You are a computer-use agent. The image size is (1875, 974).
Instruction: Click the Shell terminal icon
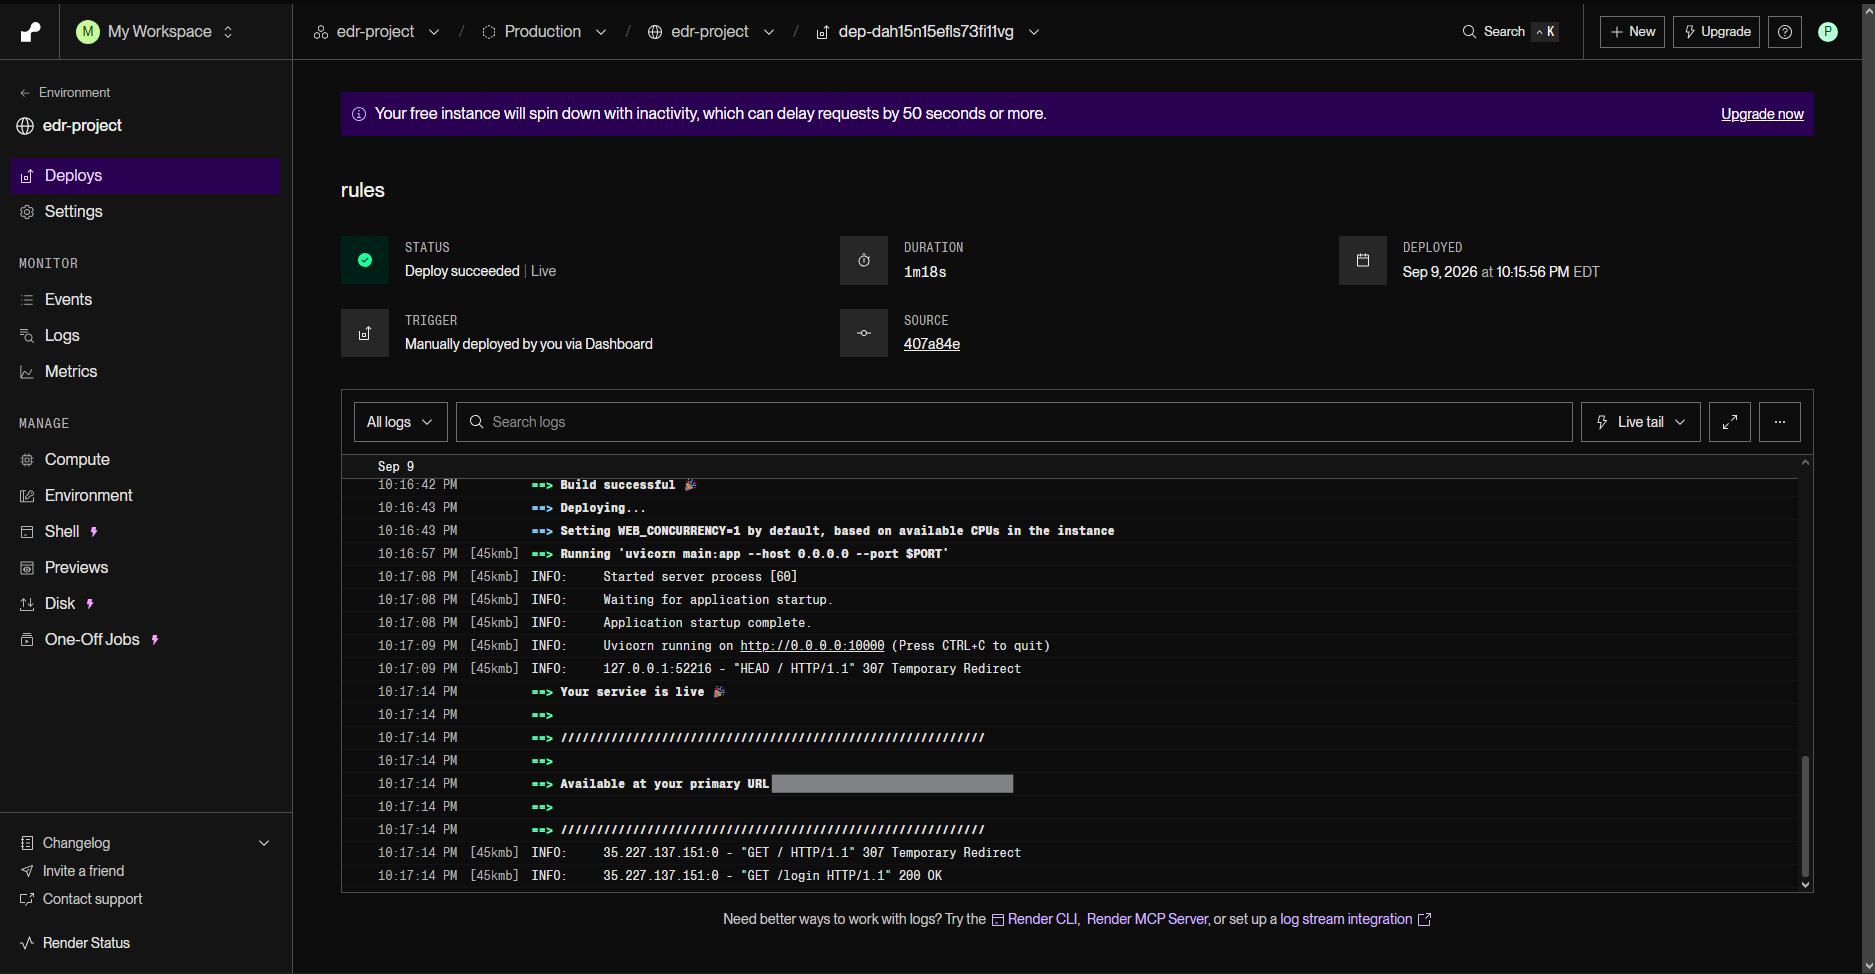27,532
